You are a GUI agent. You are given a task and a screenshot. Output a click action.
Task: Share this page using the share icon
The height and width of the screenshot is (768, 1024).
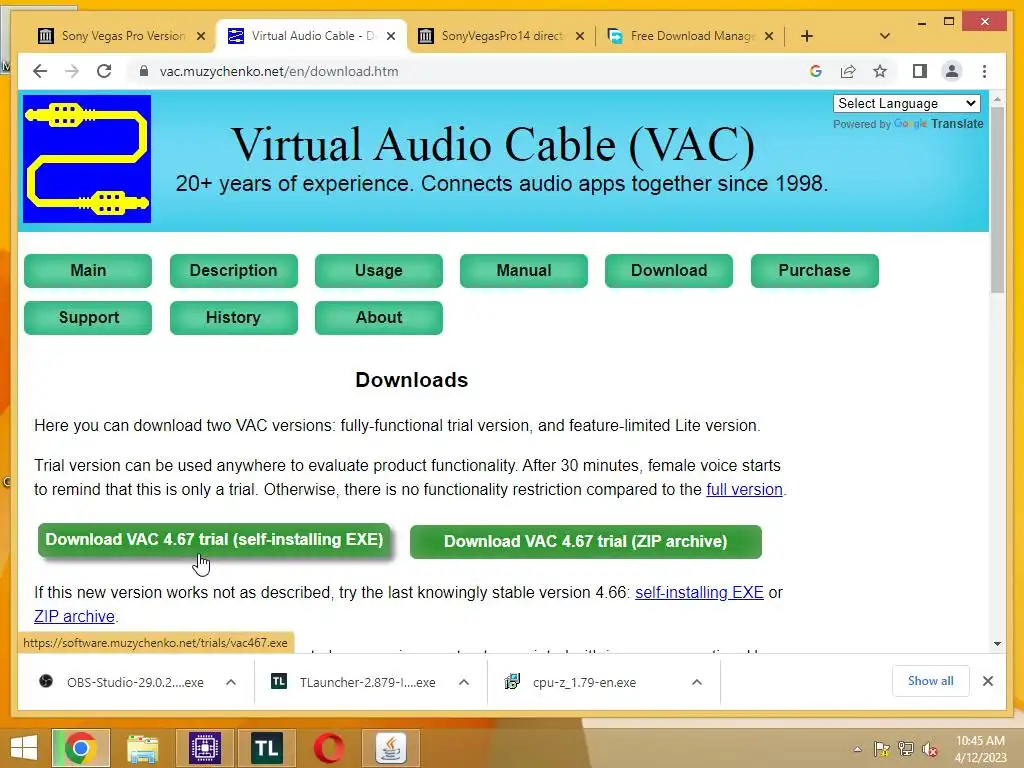[x=848, y=71]
